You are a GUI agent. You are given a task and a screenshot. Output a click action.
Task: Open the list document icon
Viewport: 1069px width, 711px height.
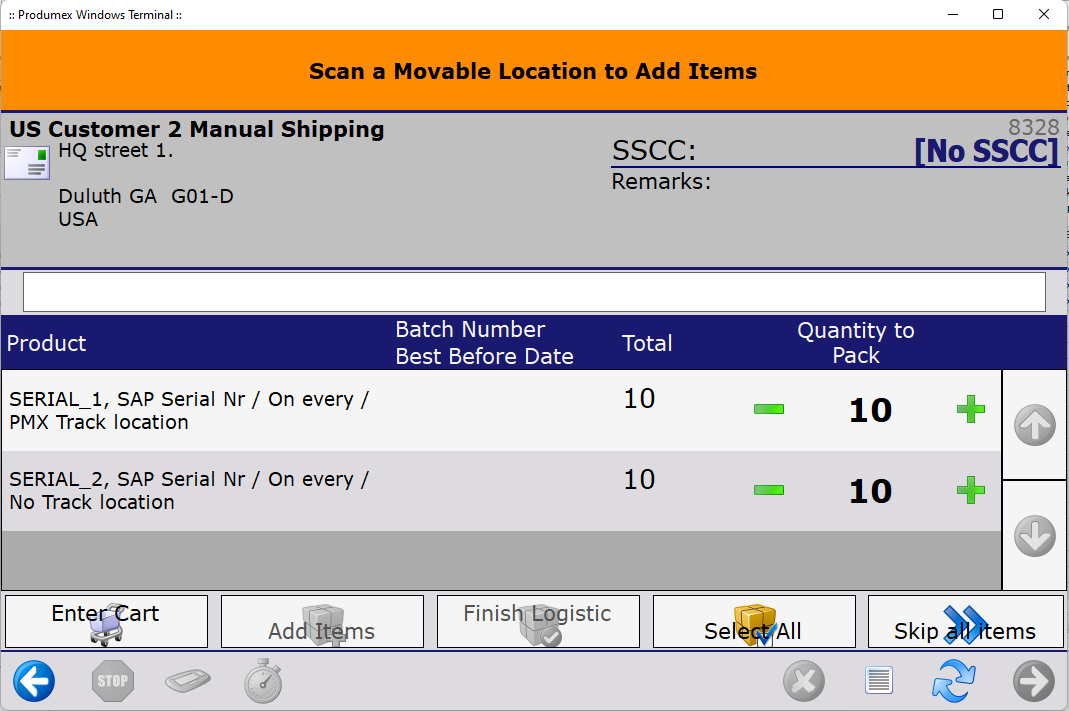point(879,681)
